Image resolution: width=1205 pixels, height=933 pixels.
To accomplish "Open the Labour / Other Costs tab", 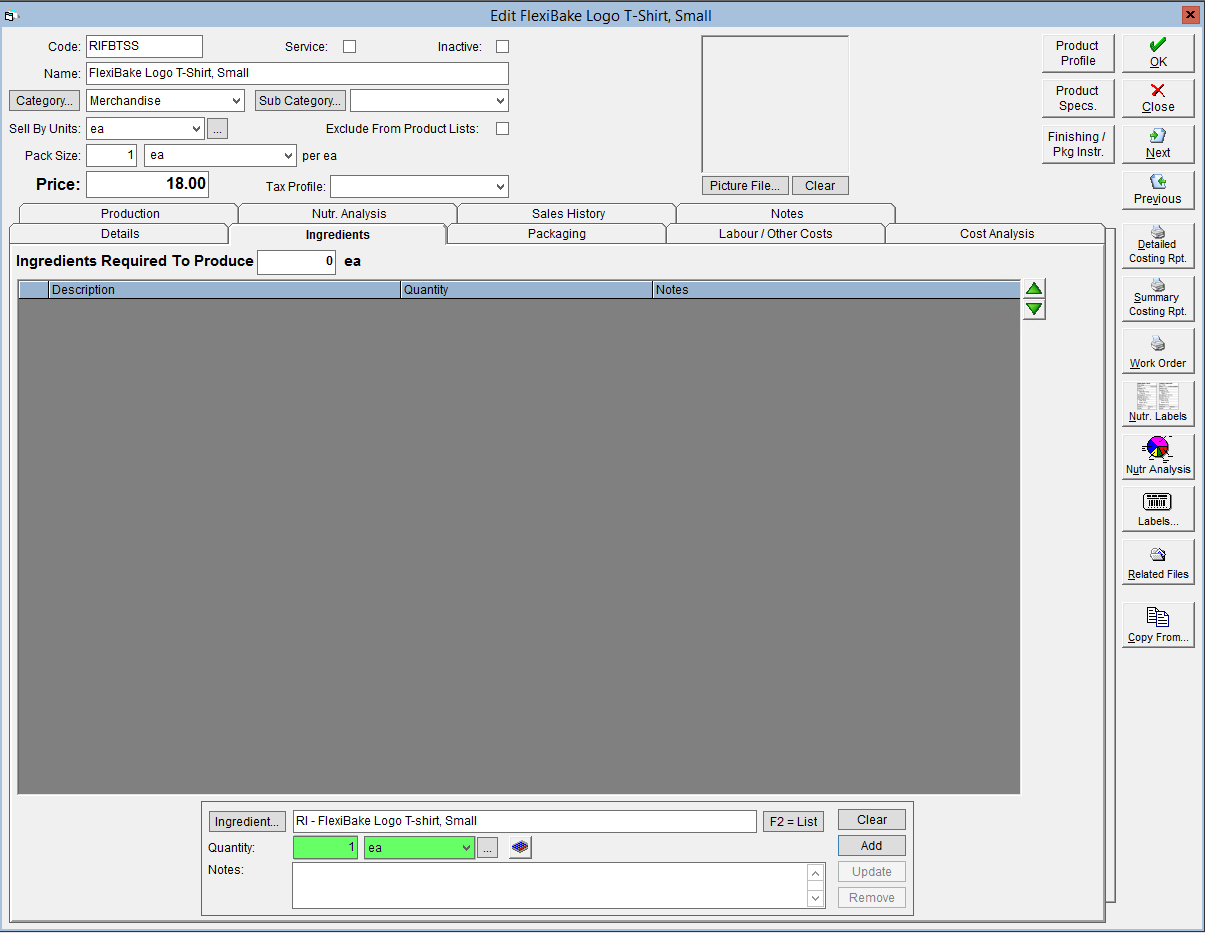I will [776, 234].
